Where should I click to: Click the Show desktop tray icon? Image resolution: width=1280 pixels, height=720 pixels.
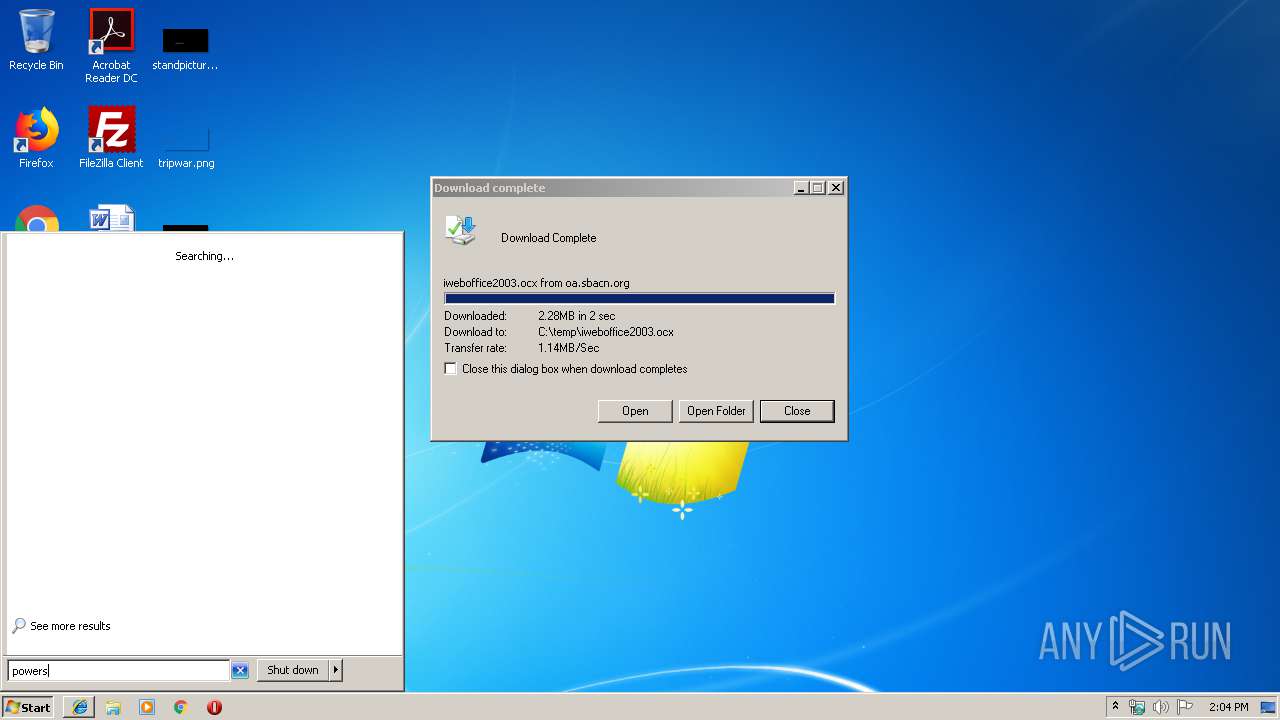pyautogui.click(x=1269, y=707)
